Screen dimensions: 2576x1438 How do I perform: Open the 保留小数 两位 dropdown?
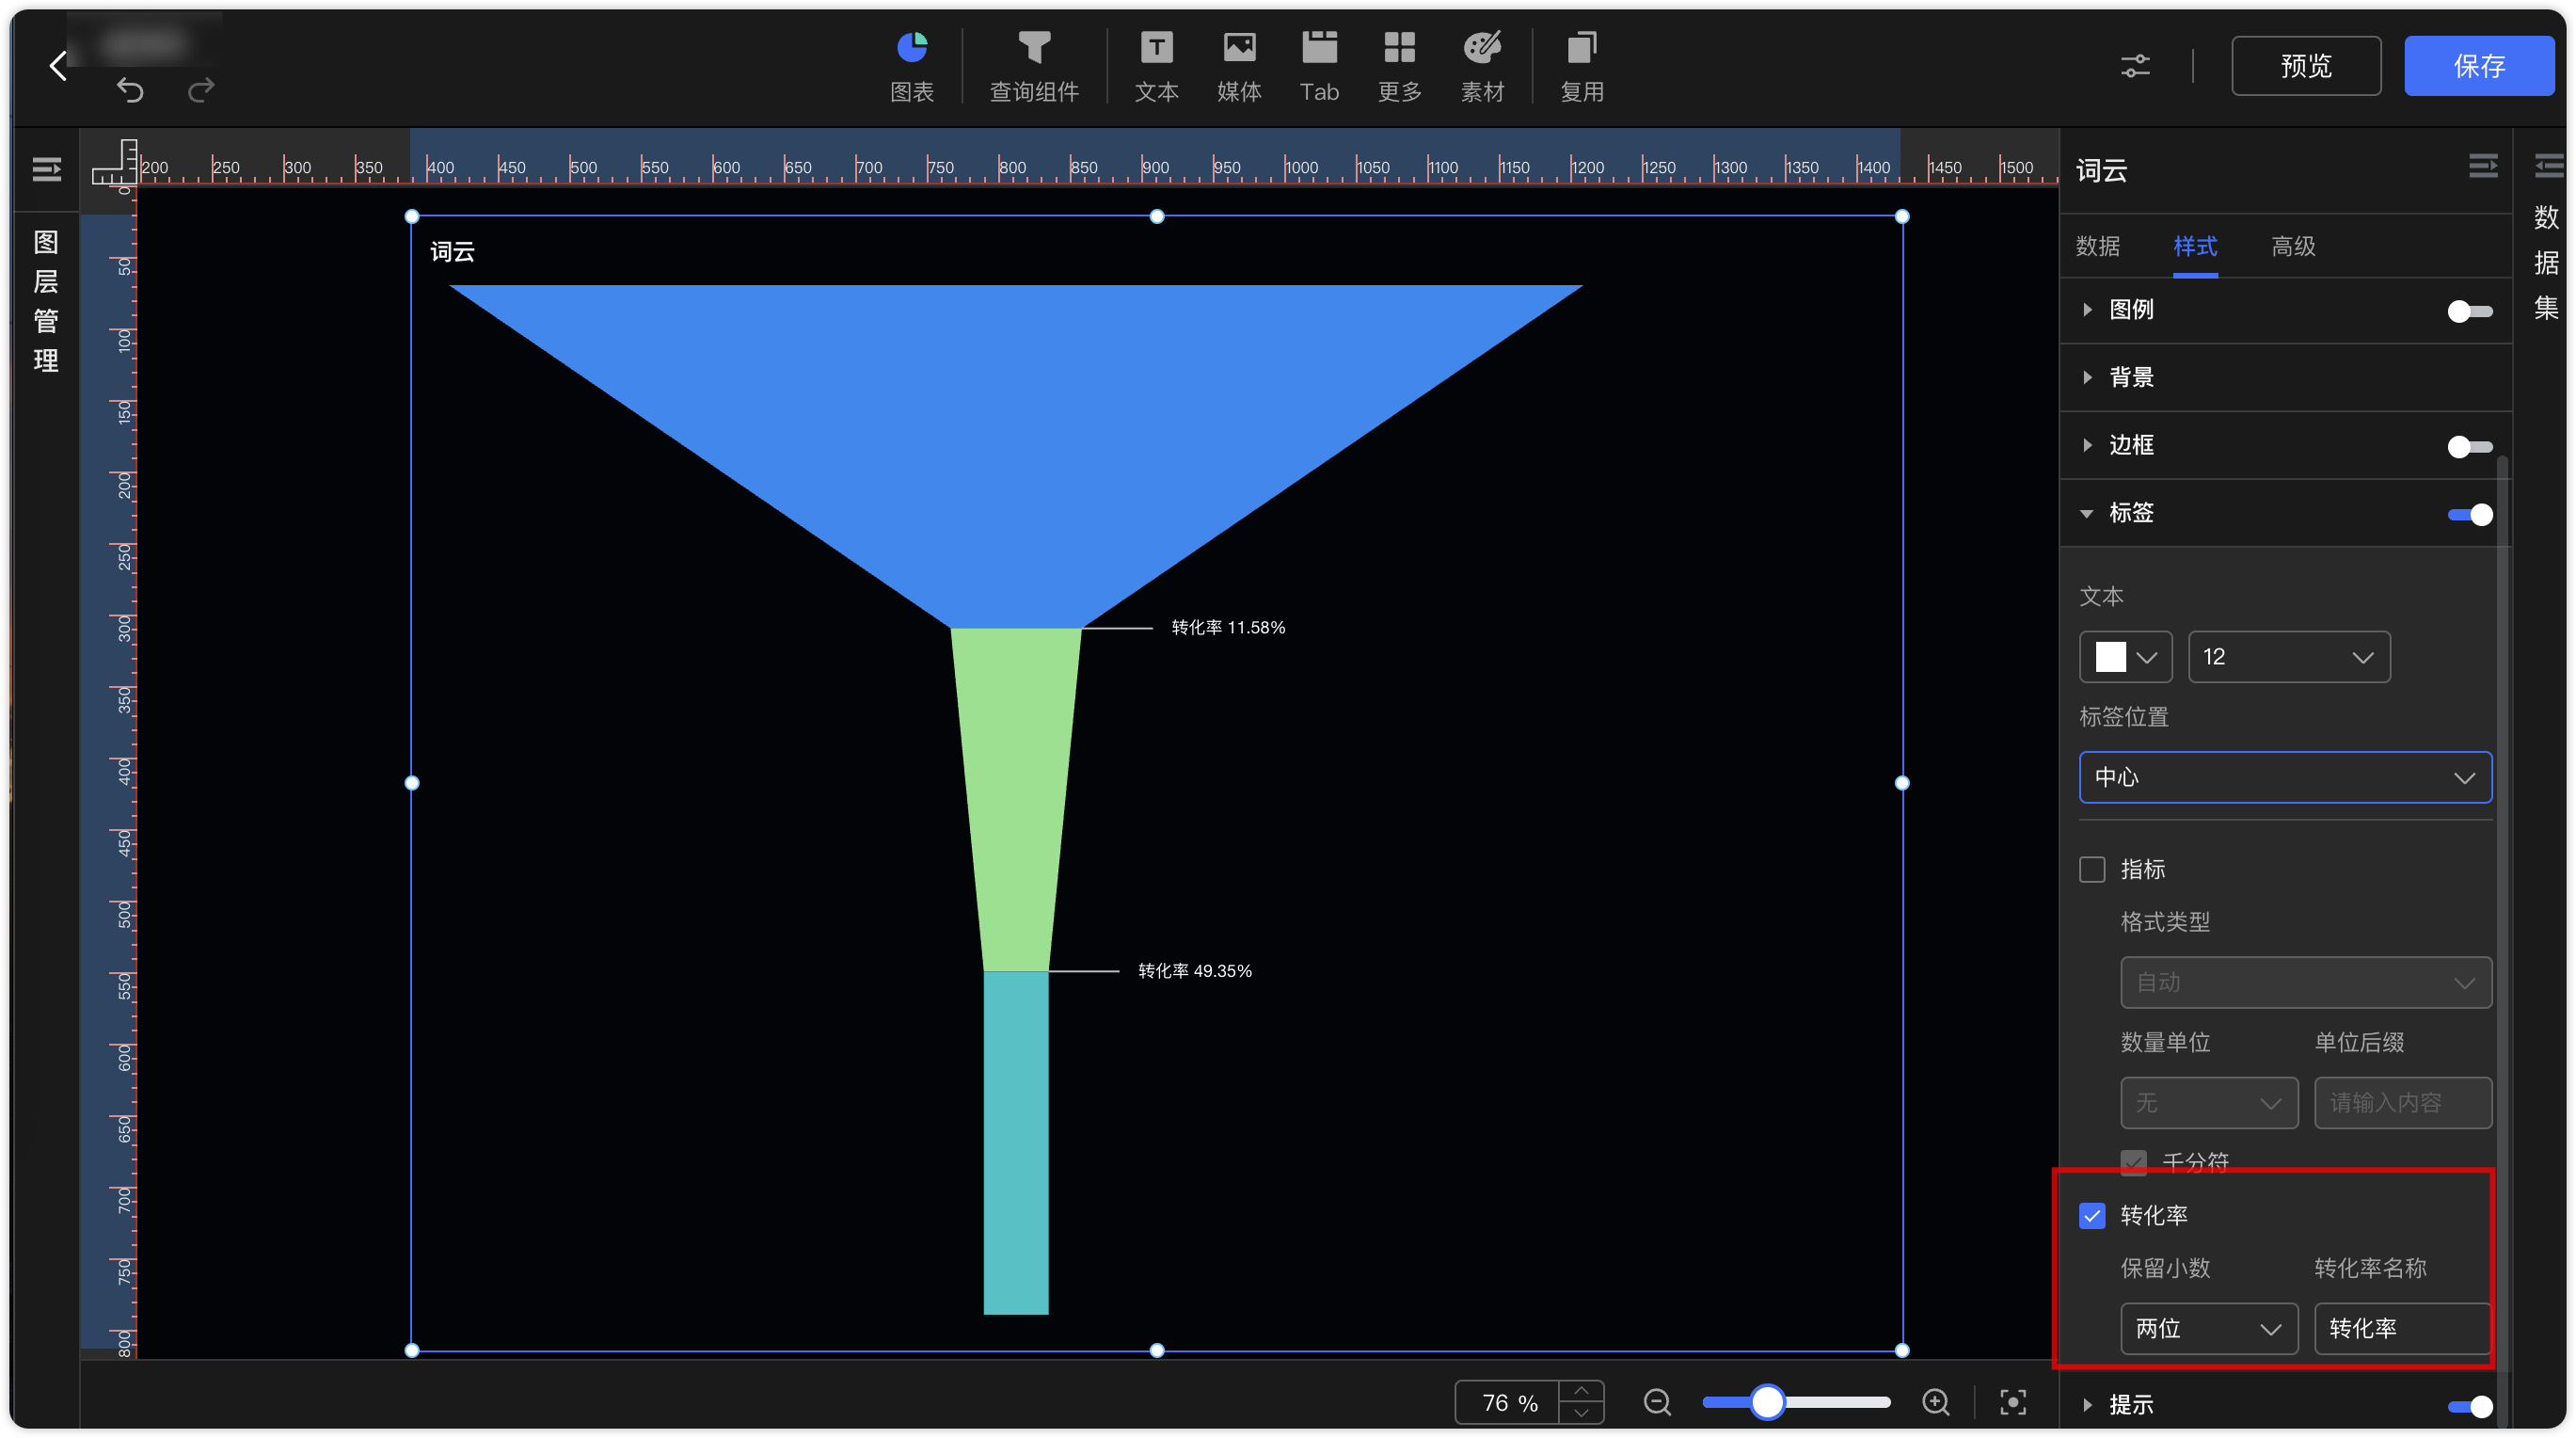pos(2208,1328)
